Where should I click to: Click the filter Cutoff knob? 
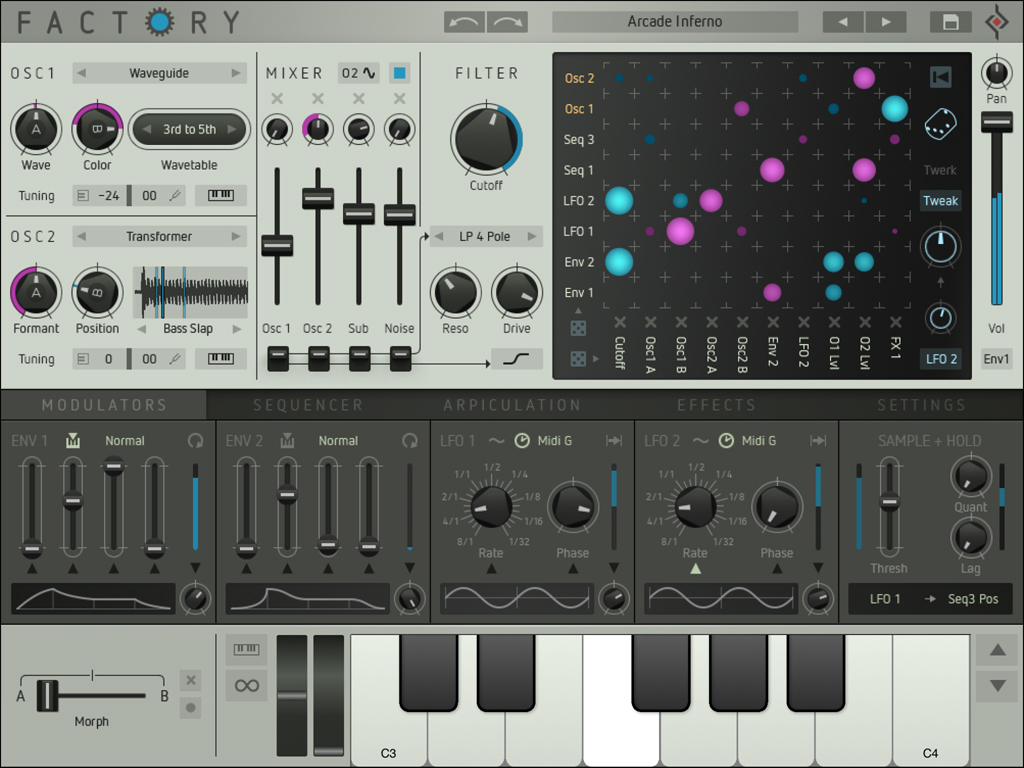[x=487, y=139]
